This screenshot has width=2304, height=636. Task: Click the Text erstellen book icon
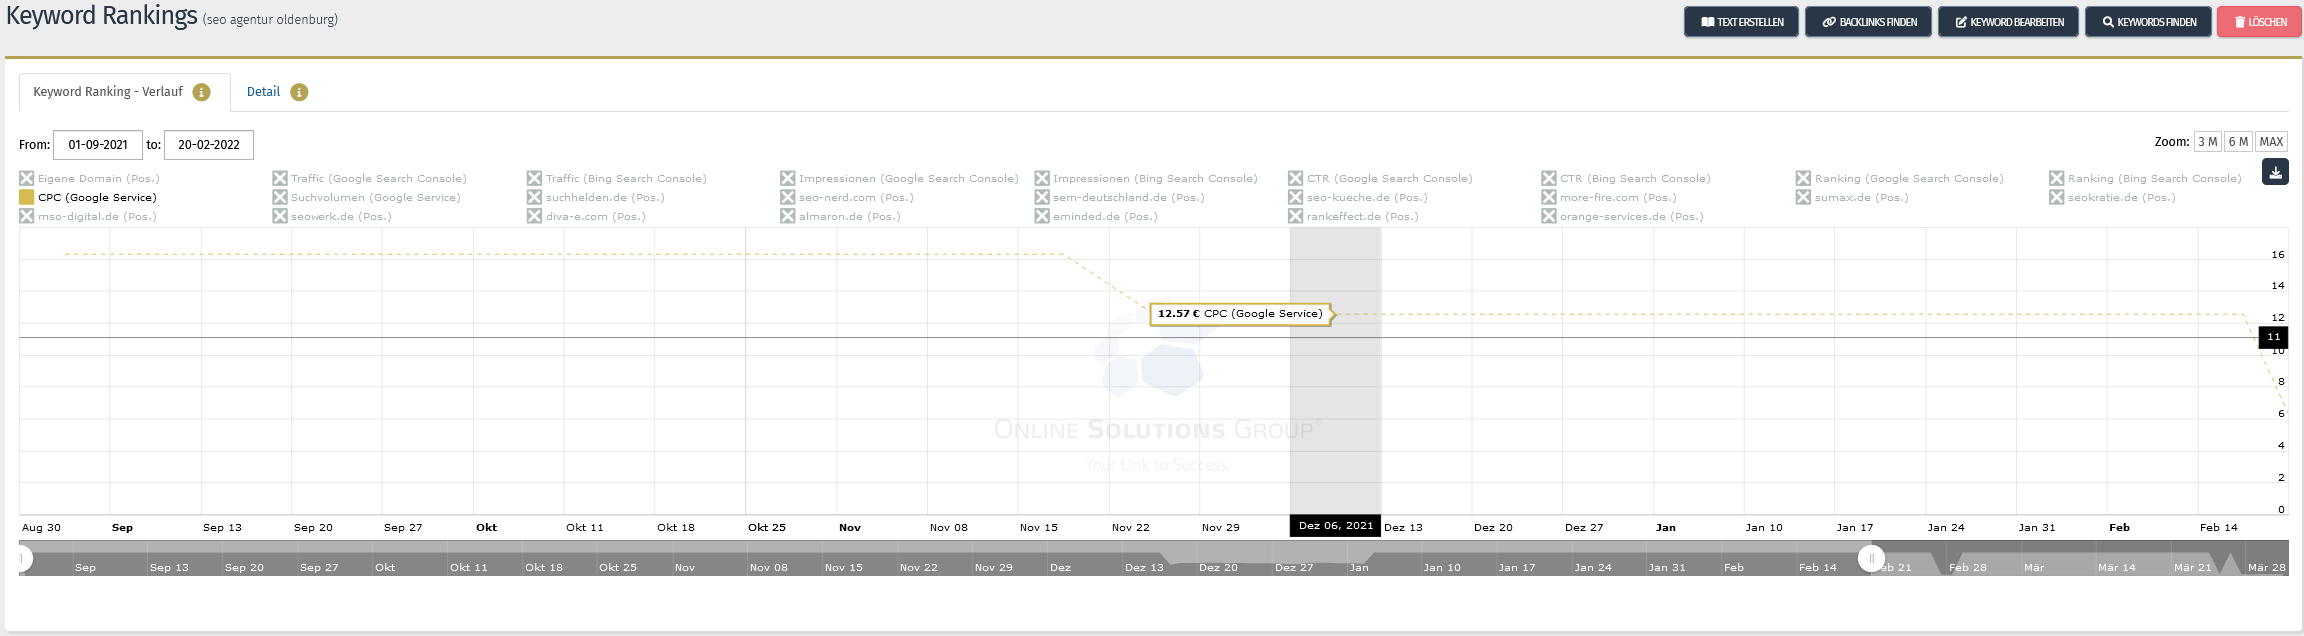tap(1707, 22)
